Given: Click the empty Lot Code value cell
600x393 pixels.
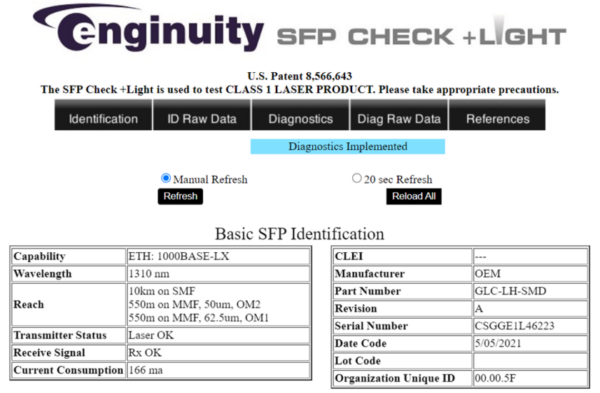Looking at the screenshot, I should [530, 361].
